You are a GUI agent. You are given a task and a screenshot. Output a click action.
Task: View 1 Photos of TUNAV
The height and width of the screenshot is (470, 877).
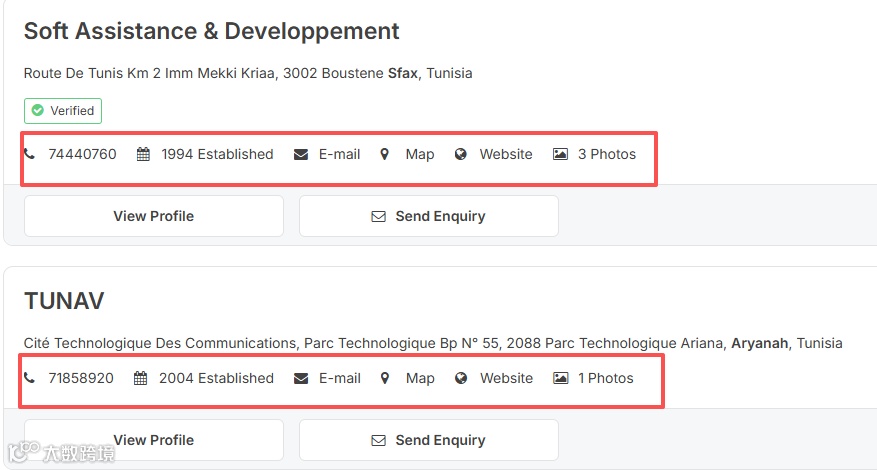click(x=606, y=378)
